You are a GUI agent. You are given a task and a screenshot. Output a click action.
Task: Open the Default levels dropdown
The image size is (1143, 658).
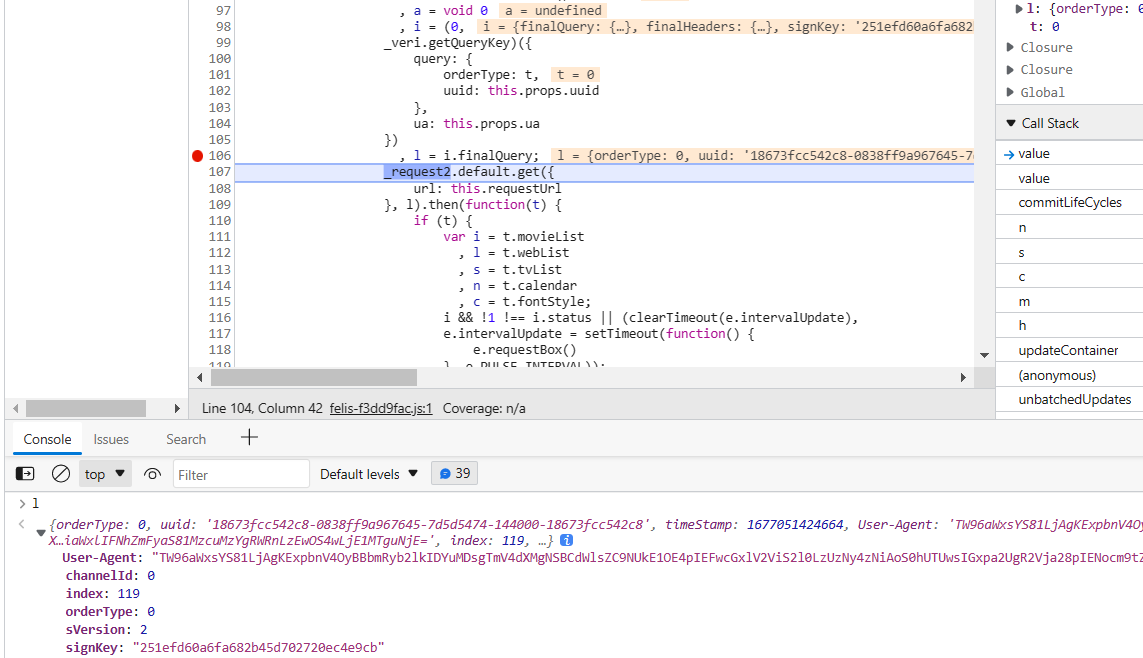(x=369, y=474)
